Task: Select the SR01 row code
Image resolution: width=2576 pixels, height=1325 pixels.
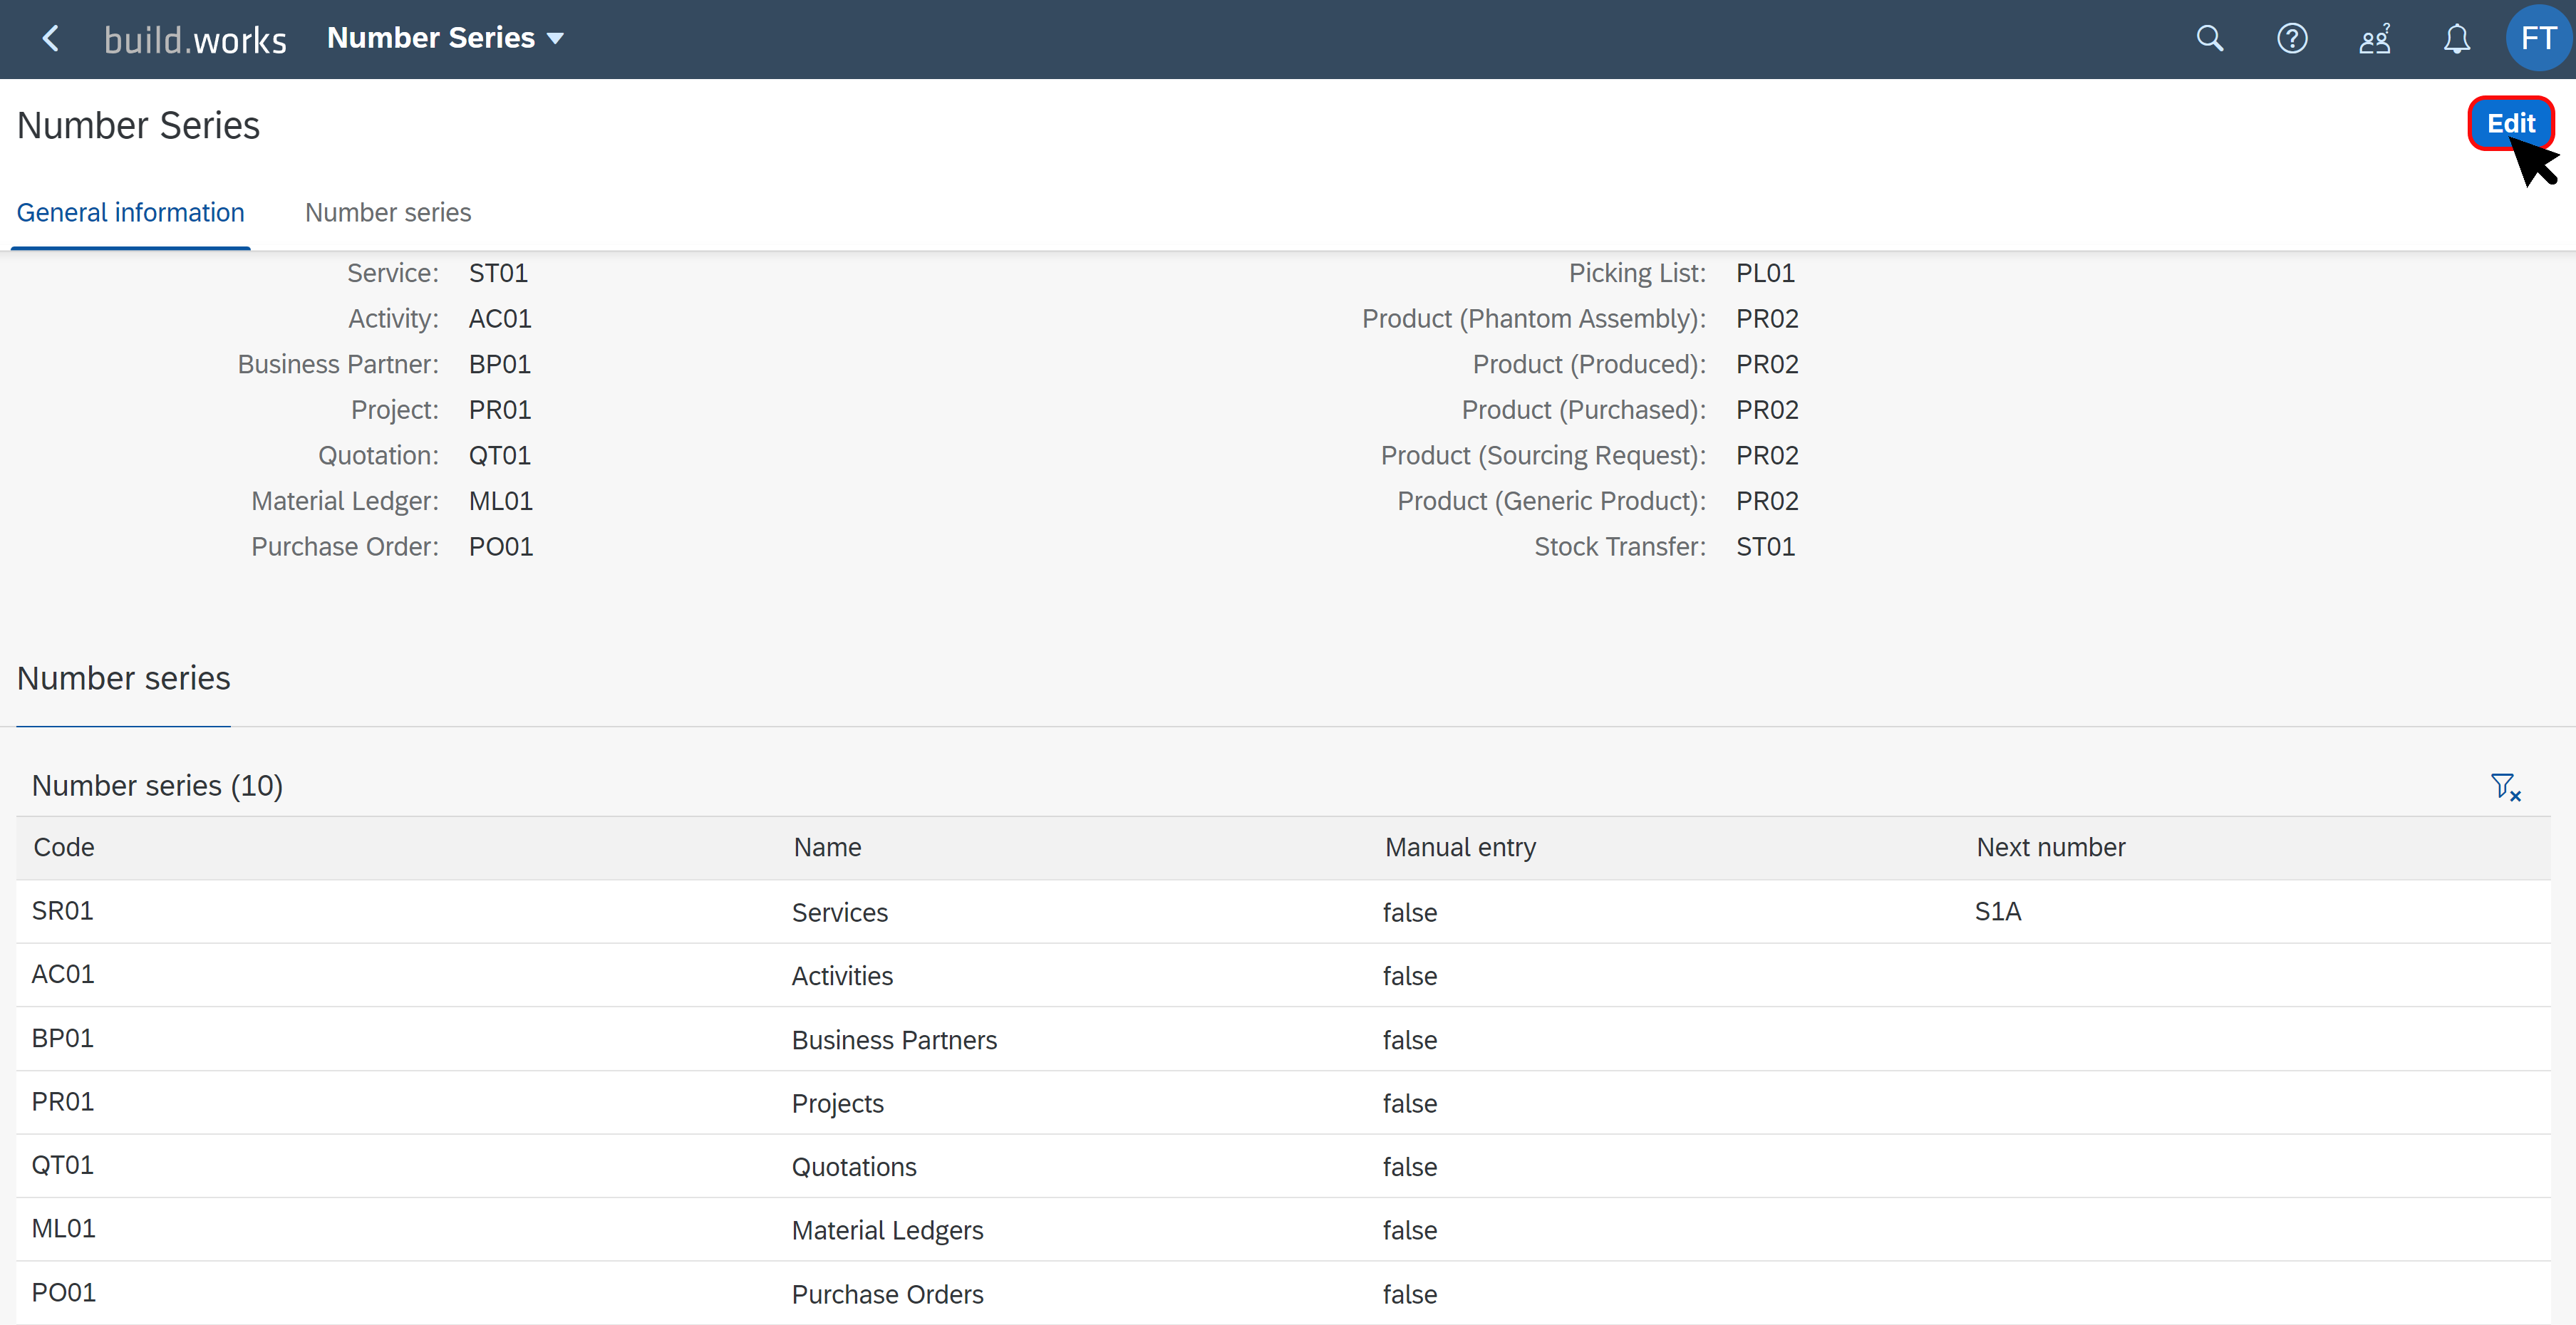Action: (x=62, y=911)
